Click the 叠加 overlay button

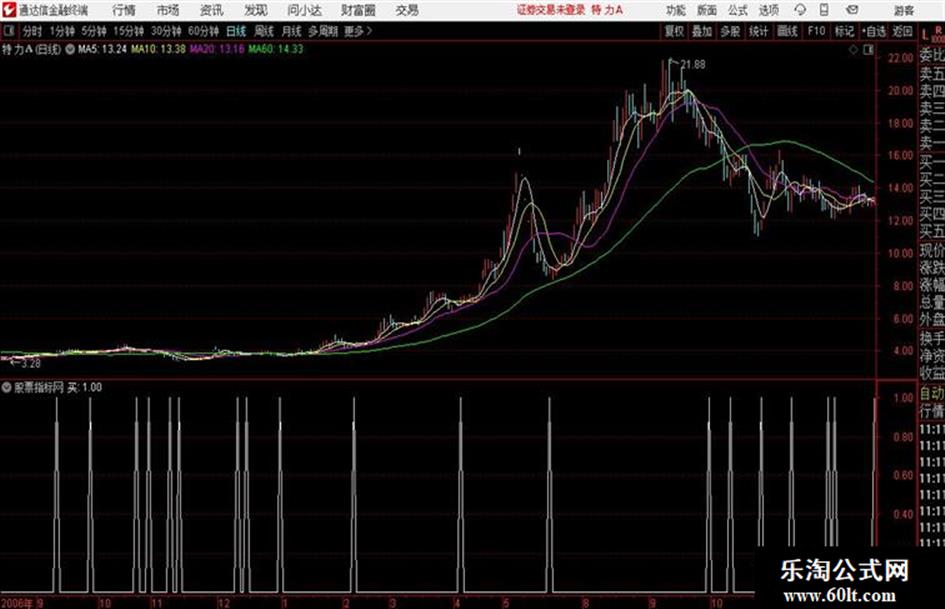(x=702, y=31)
